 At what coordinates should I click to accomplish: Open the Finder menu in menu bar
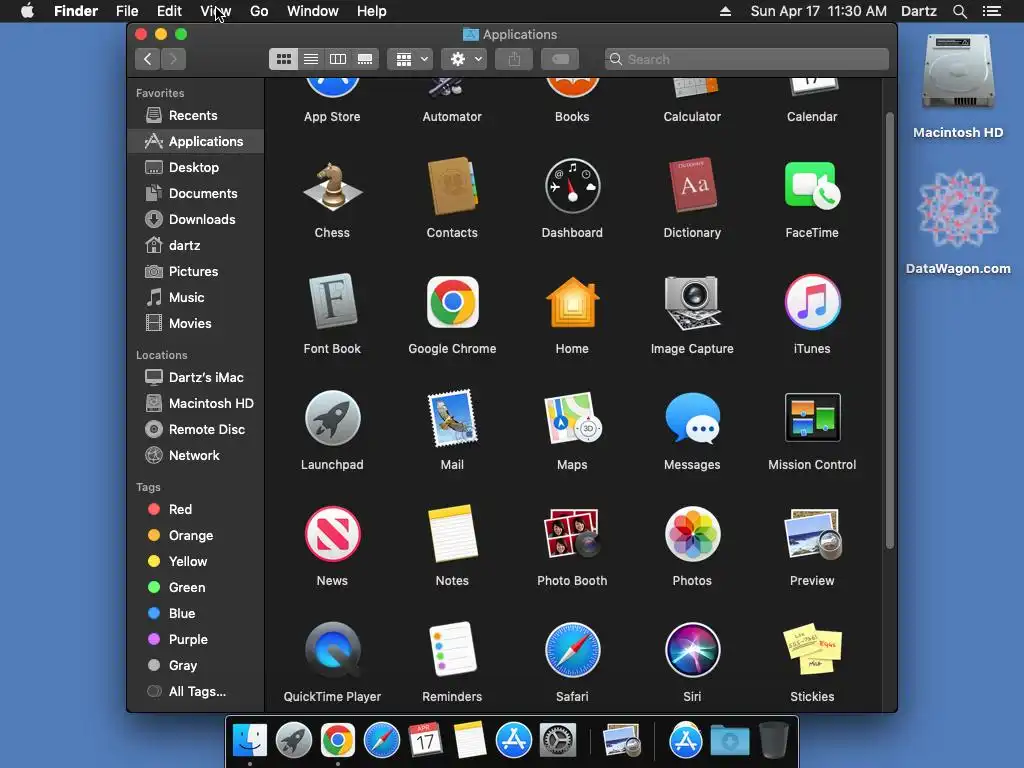(x=76, y=11)
